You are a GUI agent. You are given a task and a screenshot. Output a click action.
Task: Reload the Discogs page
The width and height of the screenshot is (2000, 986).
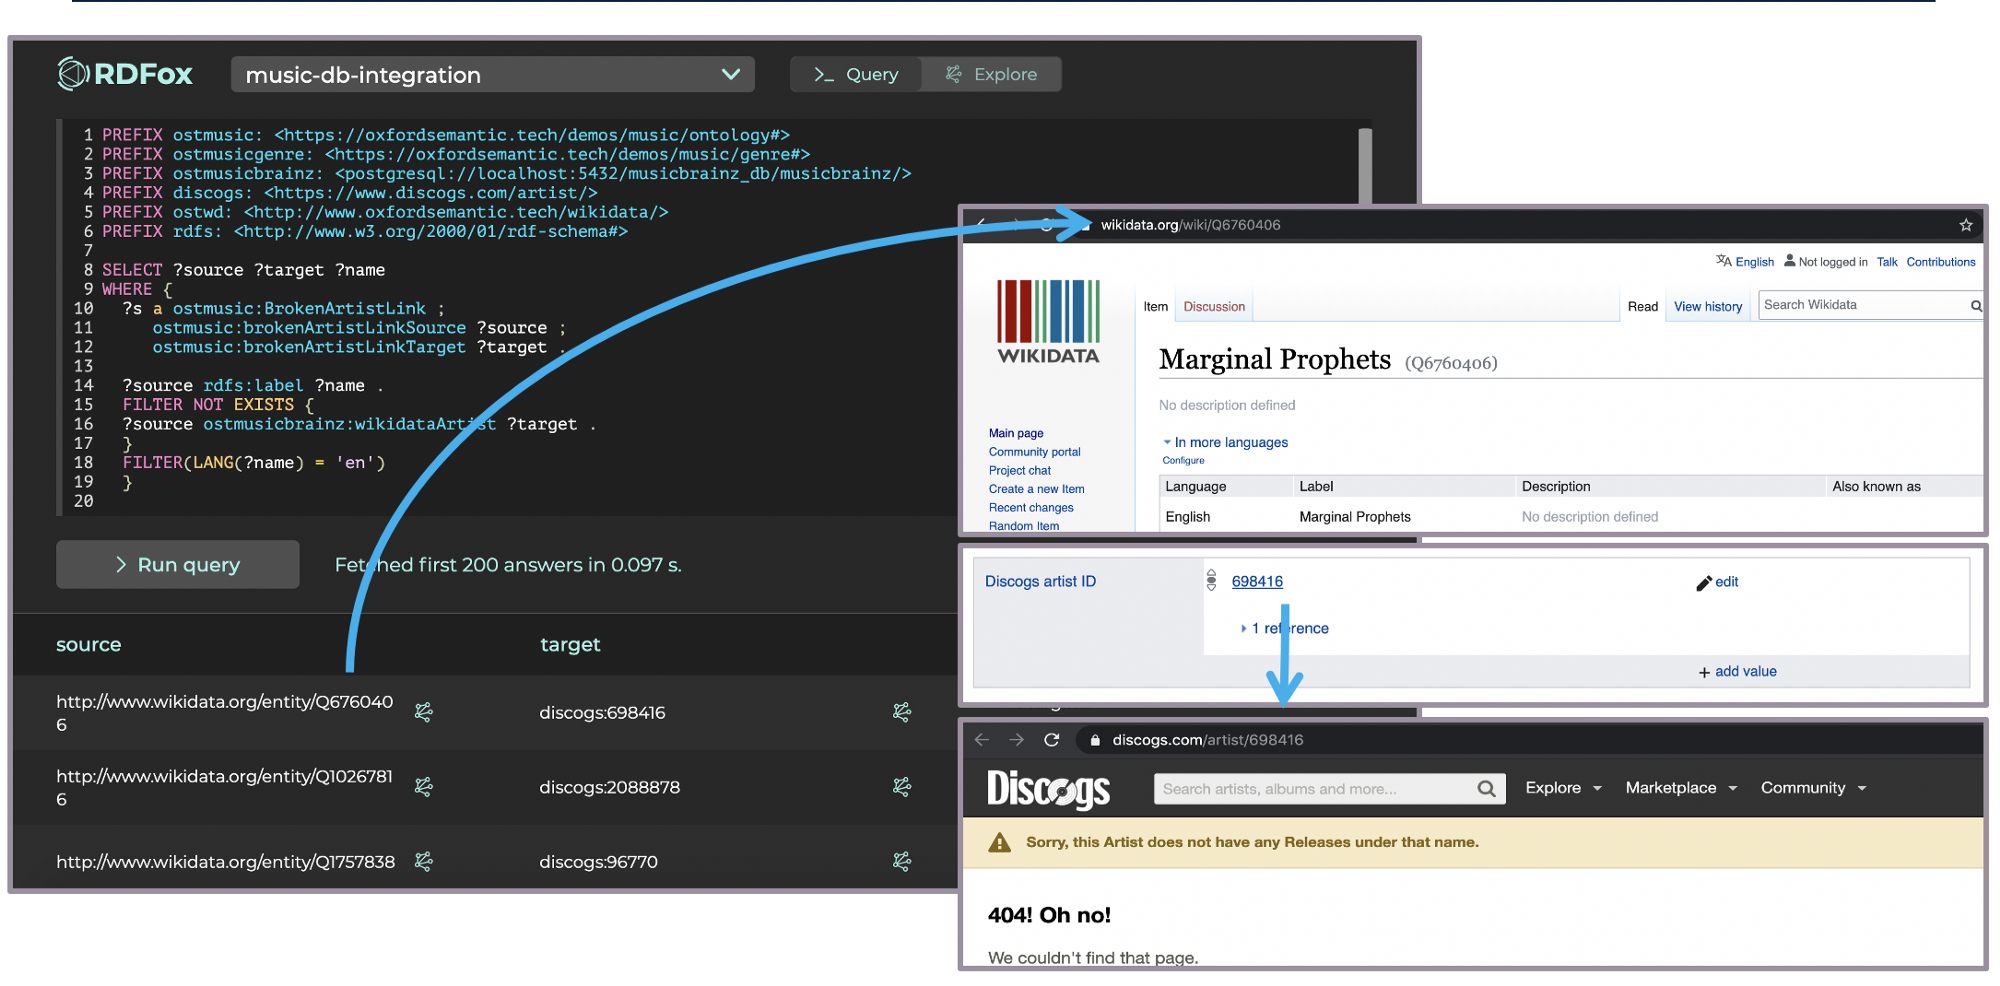point(1051,740)
